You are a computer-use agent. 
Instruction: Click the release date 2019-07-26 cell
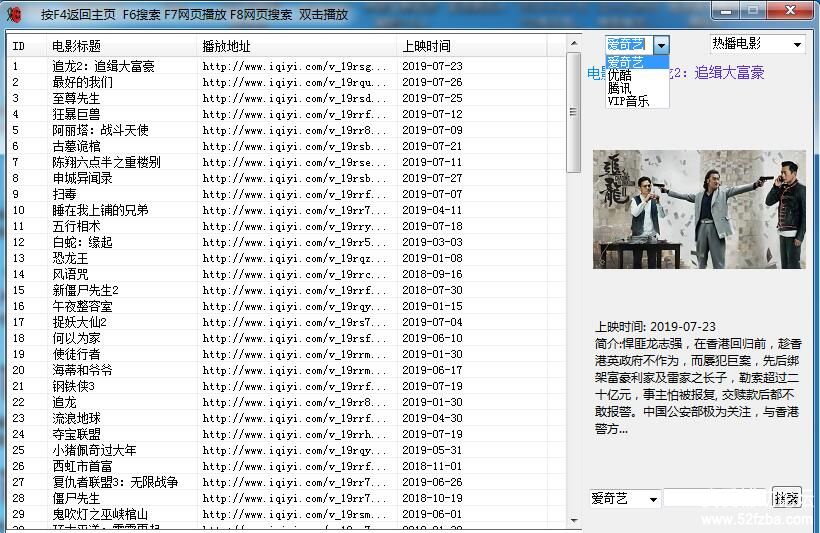tap(432, 82)
